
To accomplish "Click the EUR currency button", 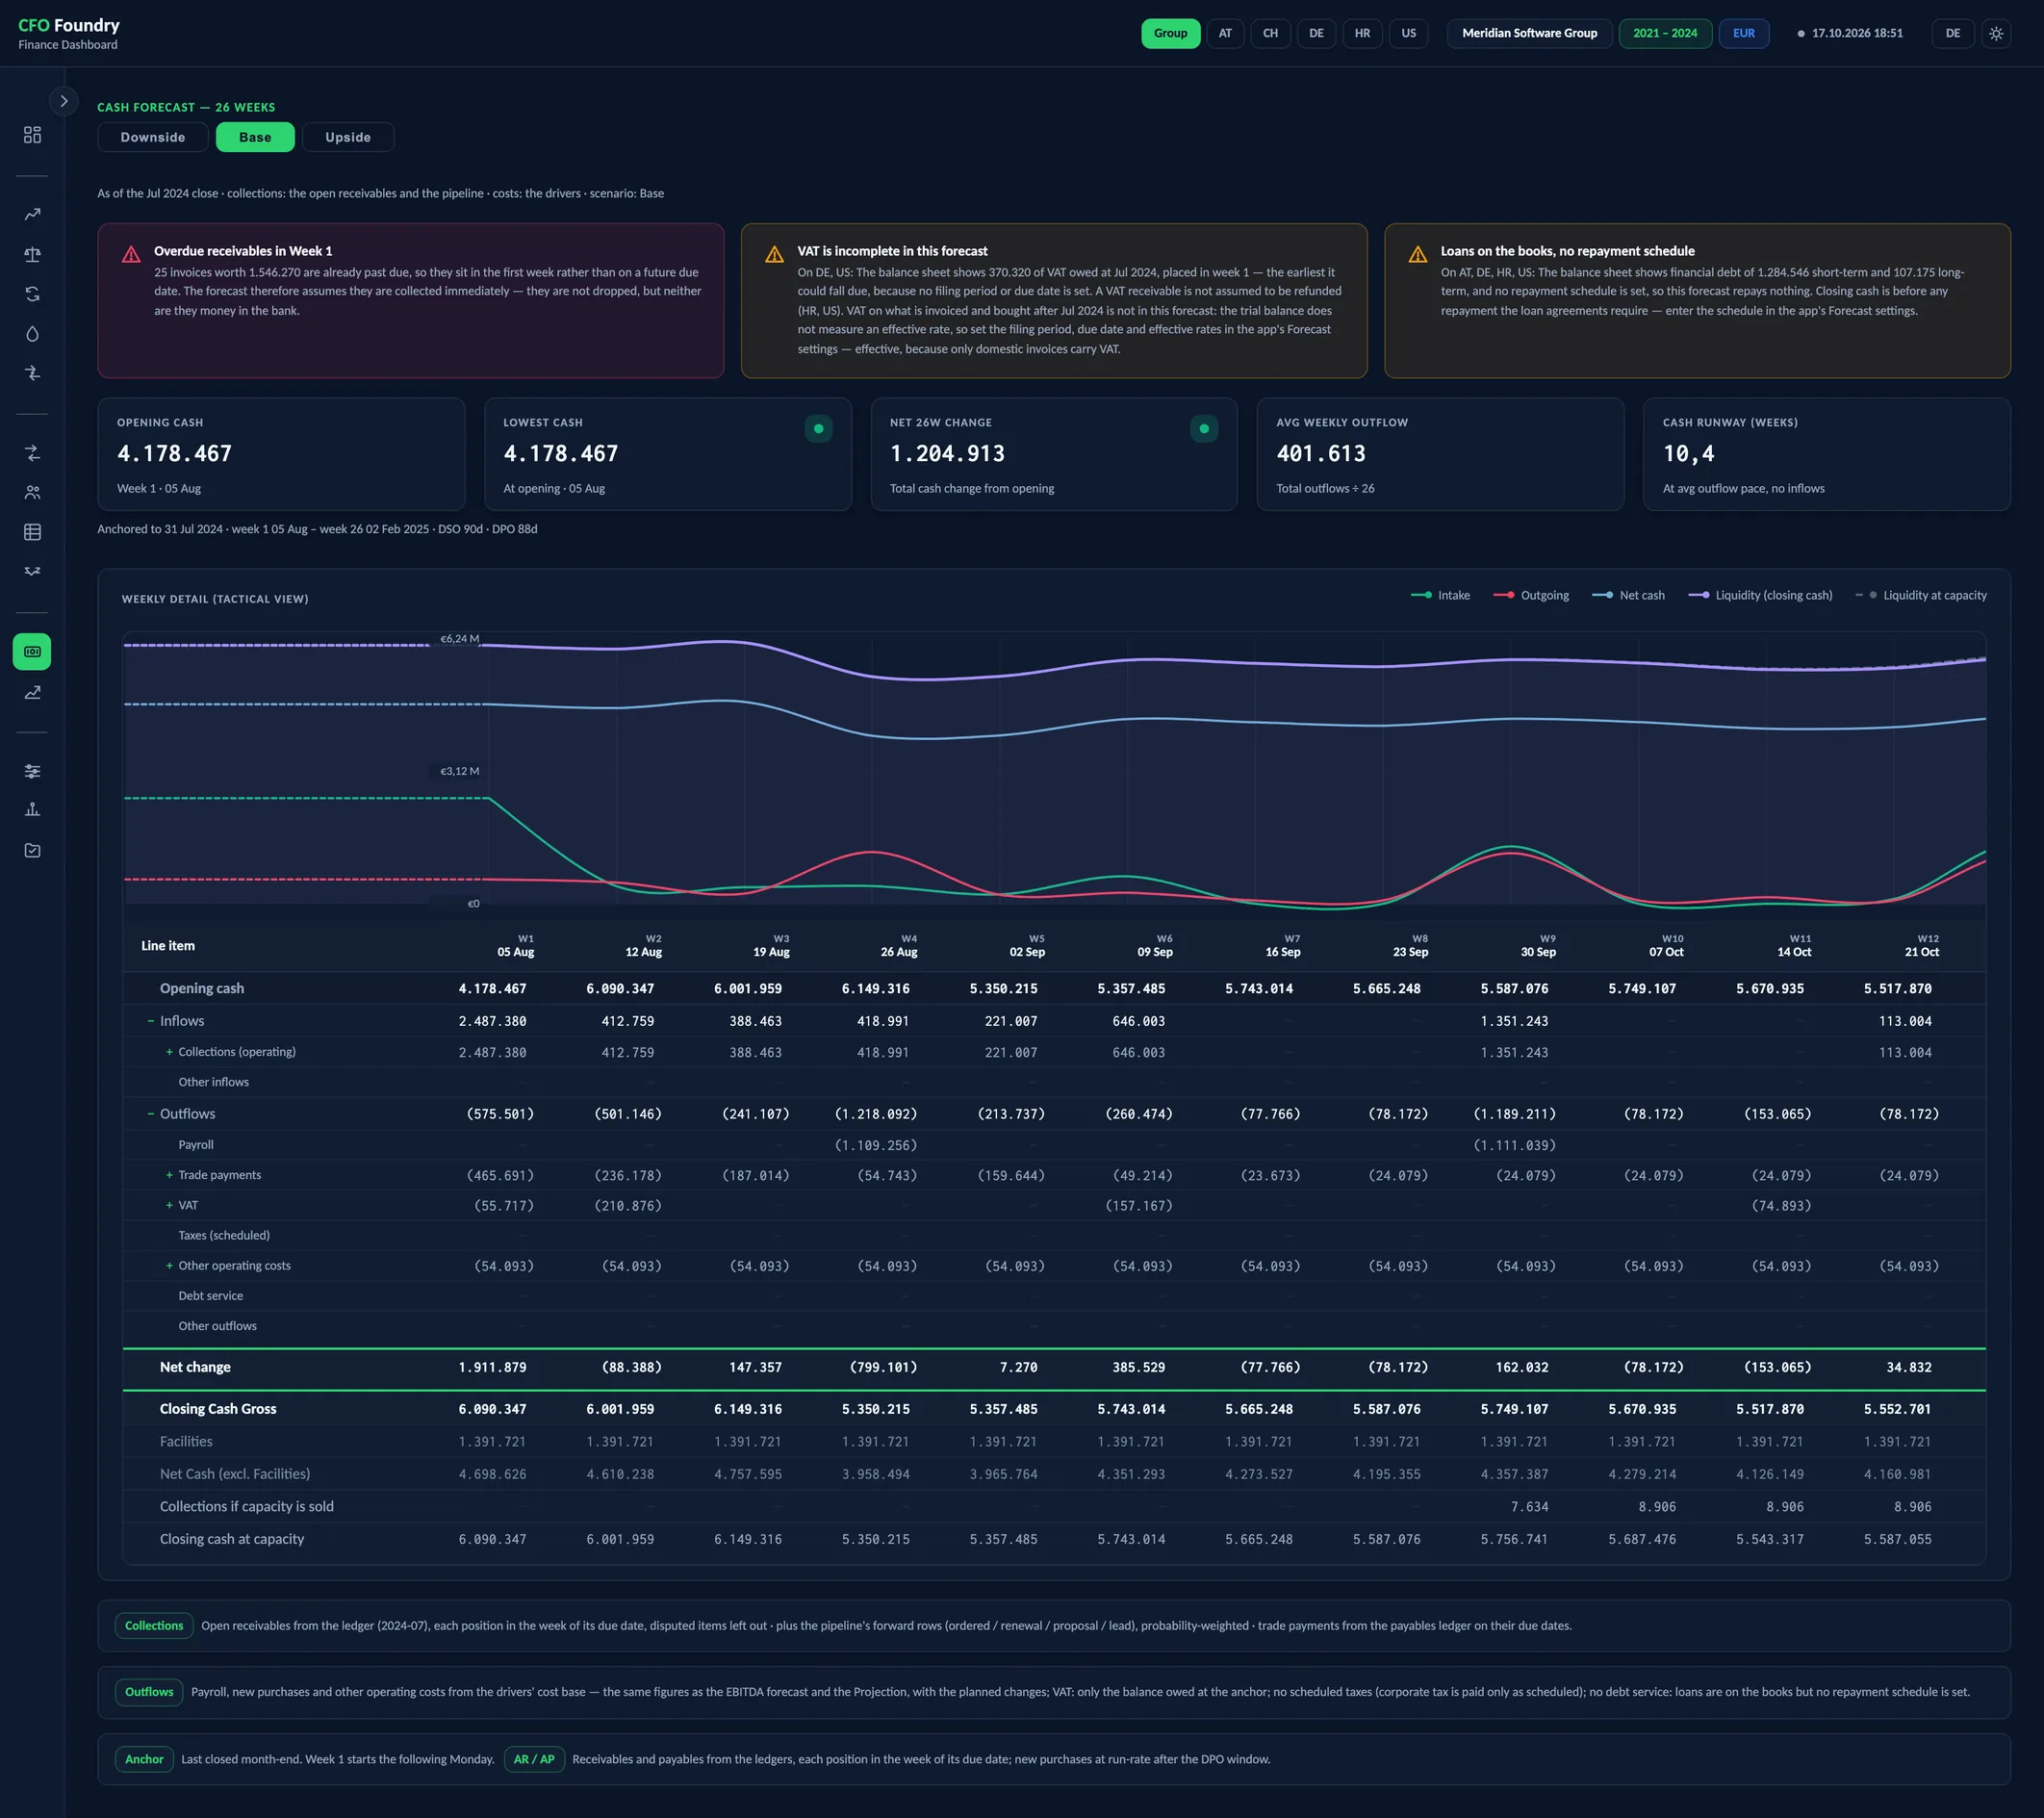I will click(1744, 33).
